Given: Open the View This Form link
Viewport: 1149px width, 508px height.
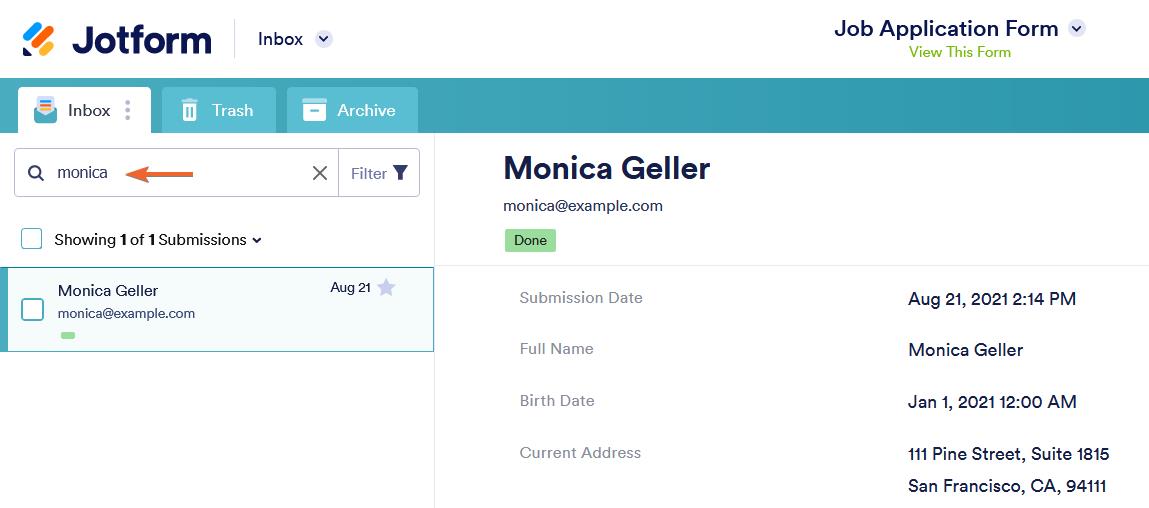Looking at the screenshot, I should [x=959, y=52].
